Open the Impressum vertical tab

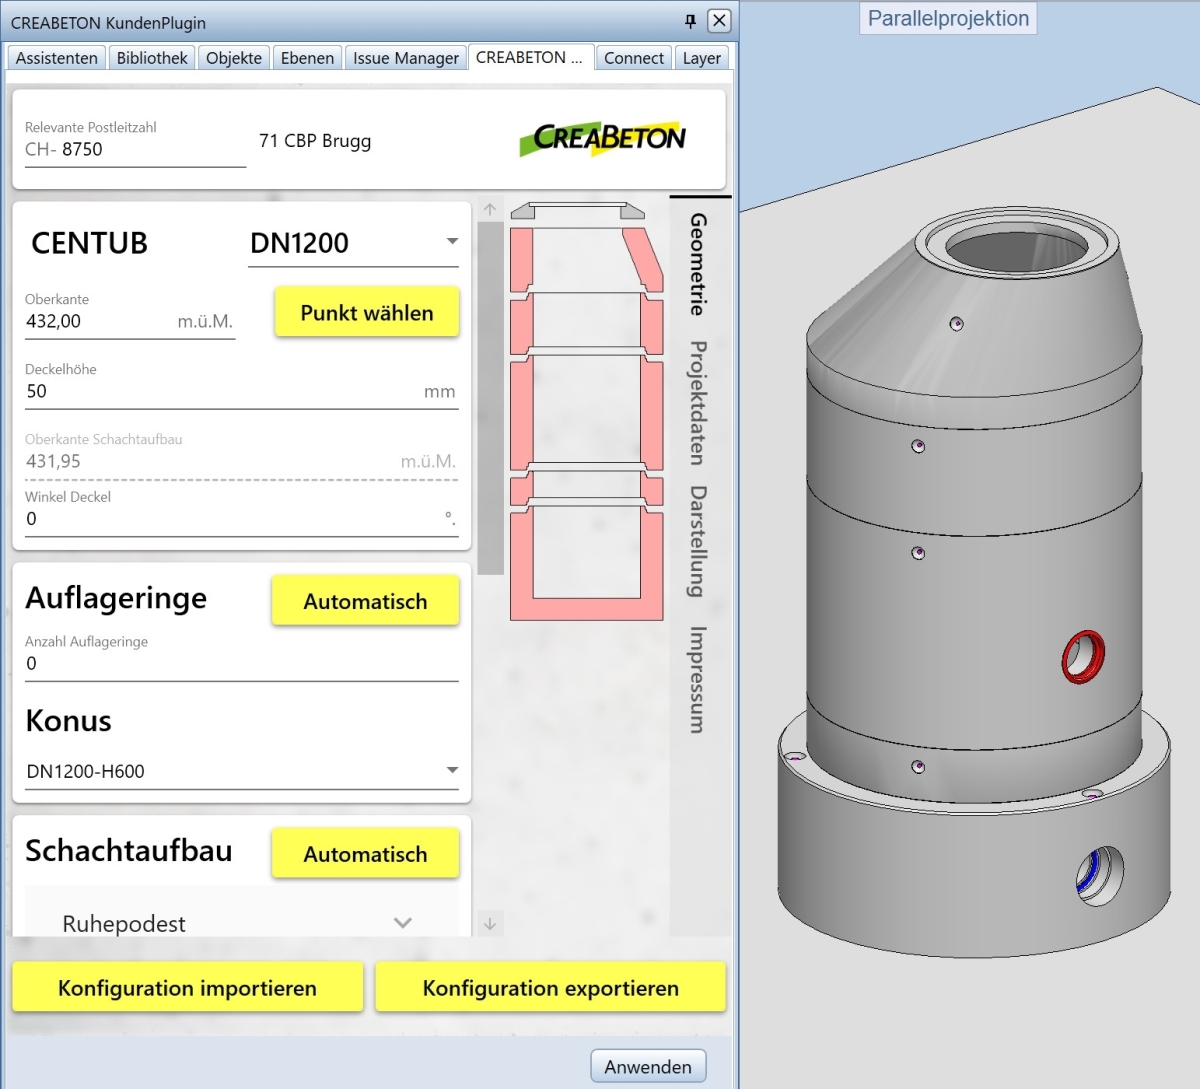698,679
